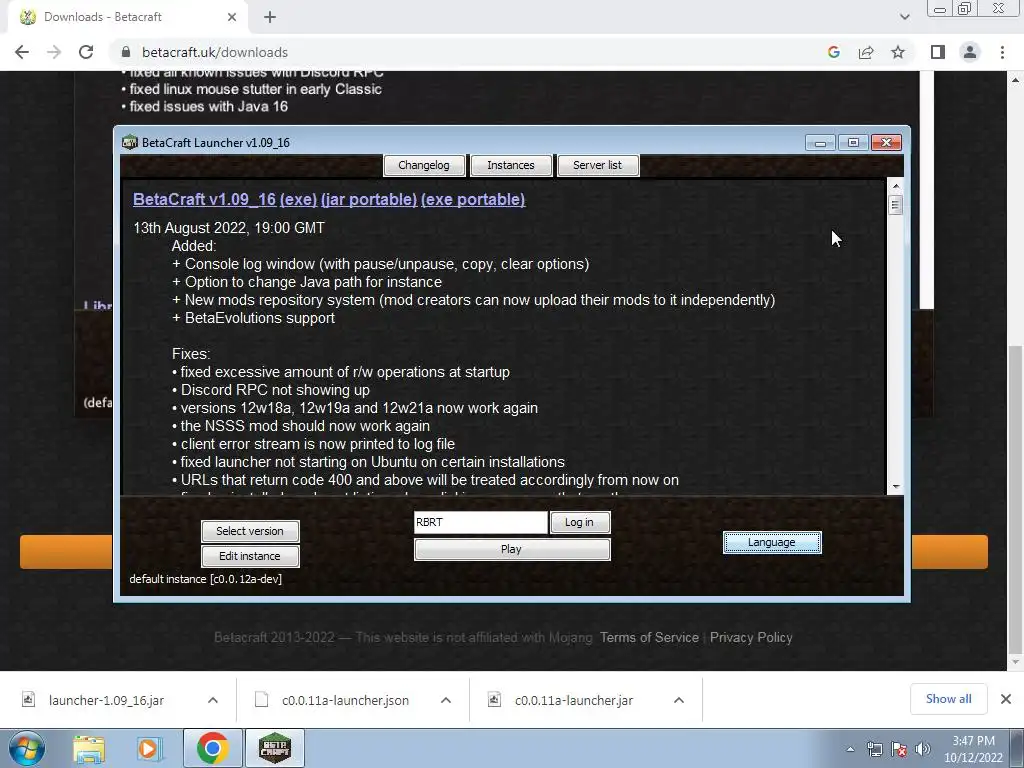Click changelog scrollbar down arrow
Image resolution: width=1024 pixels, height=768 pixels.
[896, 487]
